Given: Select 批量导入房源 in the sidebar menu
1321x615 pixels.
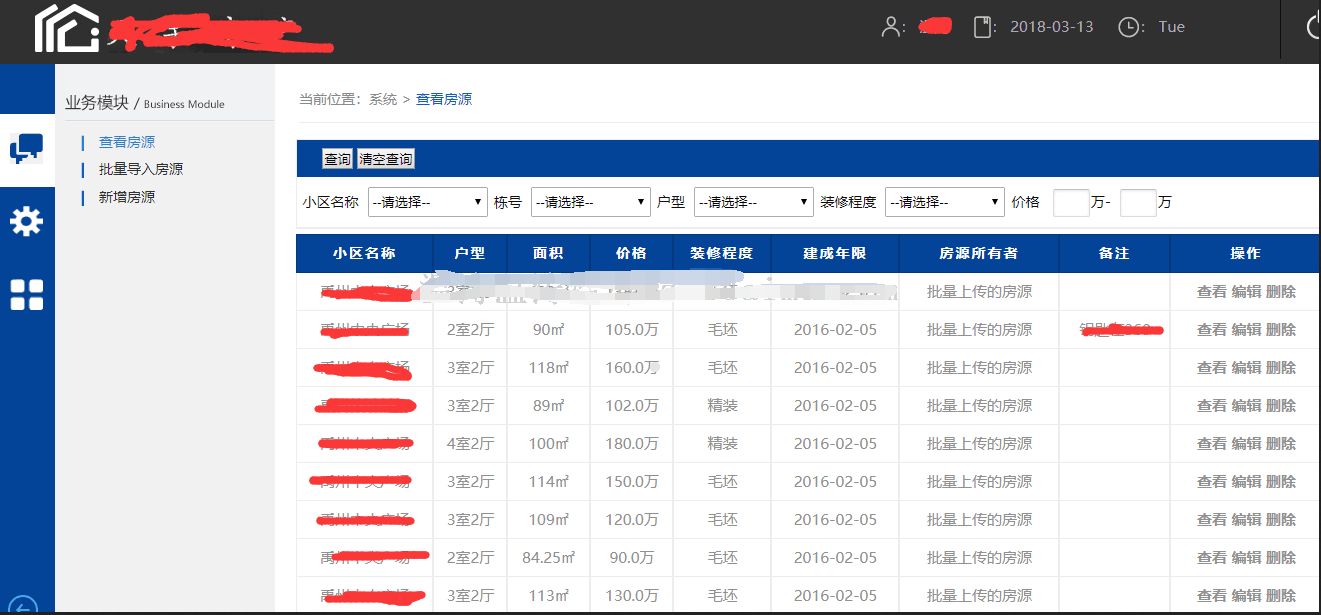Looking at the screenshot, I should [x=141, y=170].
